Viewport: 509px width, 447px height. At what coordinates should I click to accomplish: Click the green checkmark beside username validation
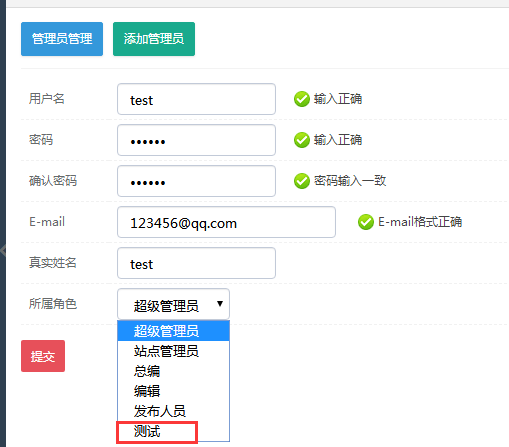click(302, 99)
